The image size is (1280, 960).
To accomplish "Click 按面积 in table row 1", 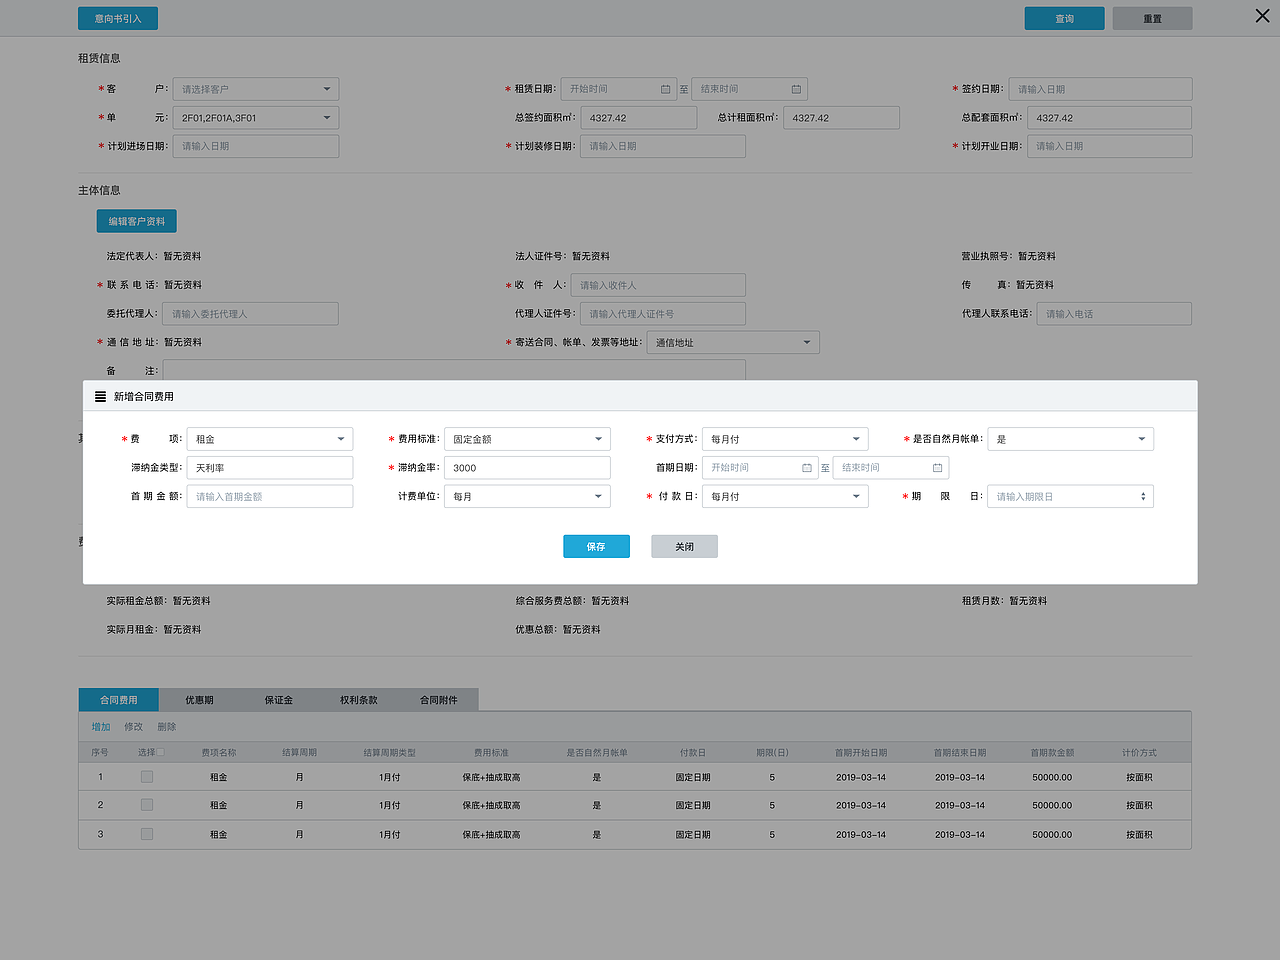I will click(x=1139, y=777).
